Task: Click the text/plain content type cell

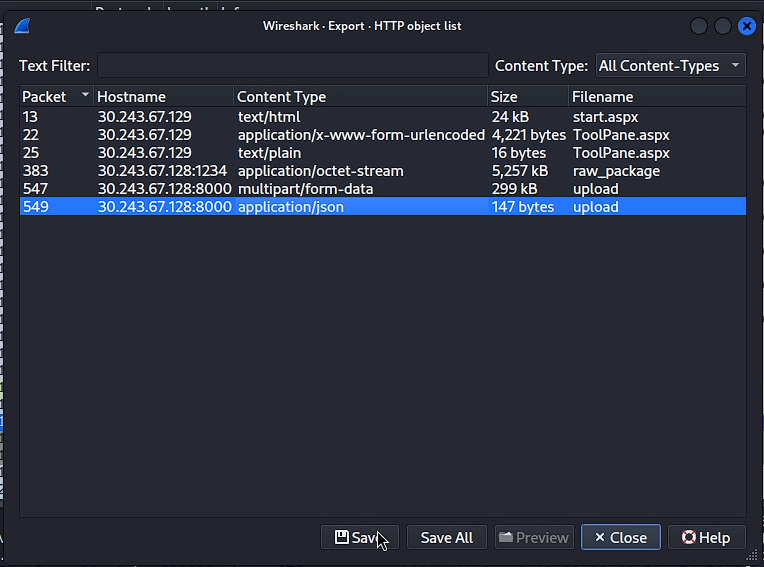Action: 269,153
